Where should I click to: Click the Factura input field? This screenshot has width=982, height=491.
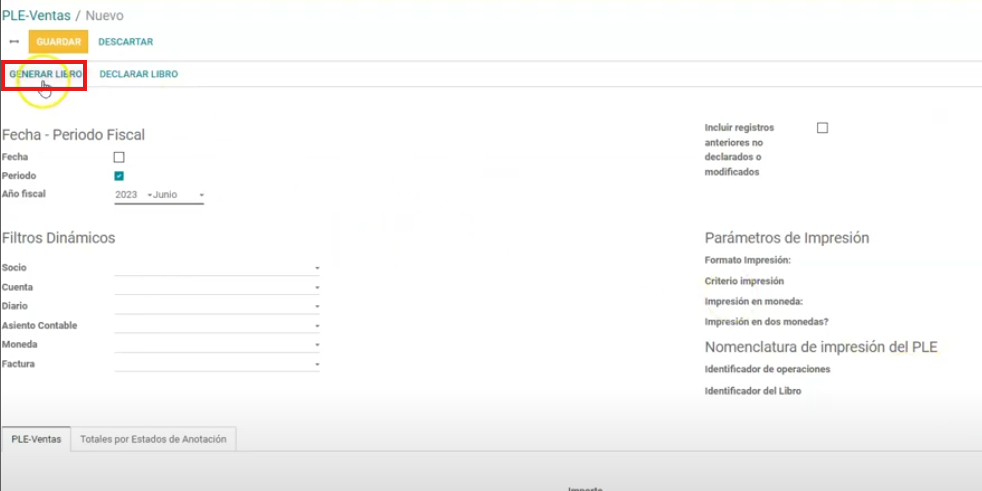pos(212,365)
